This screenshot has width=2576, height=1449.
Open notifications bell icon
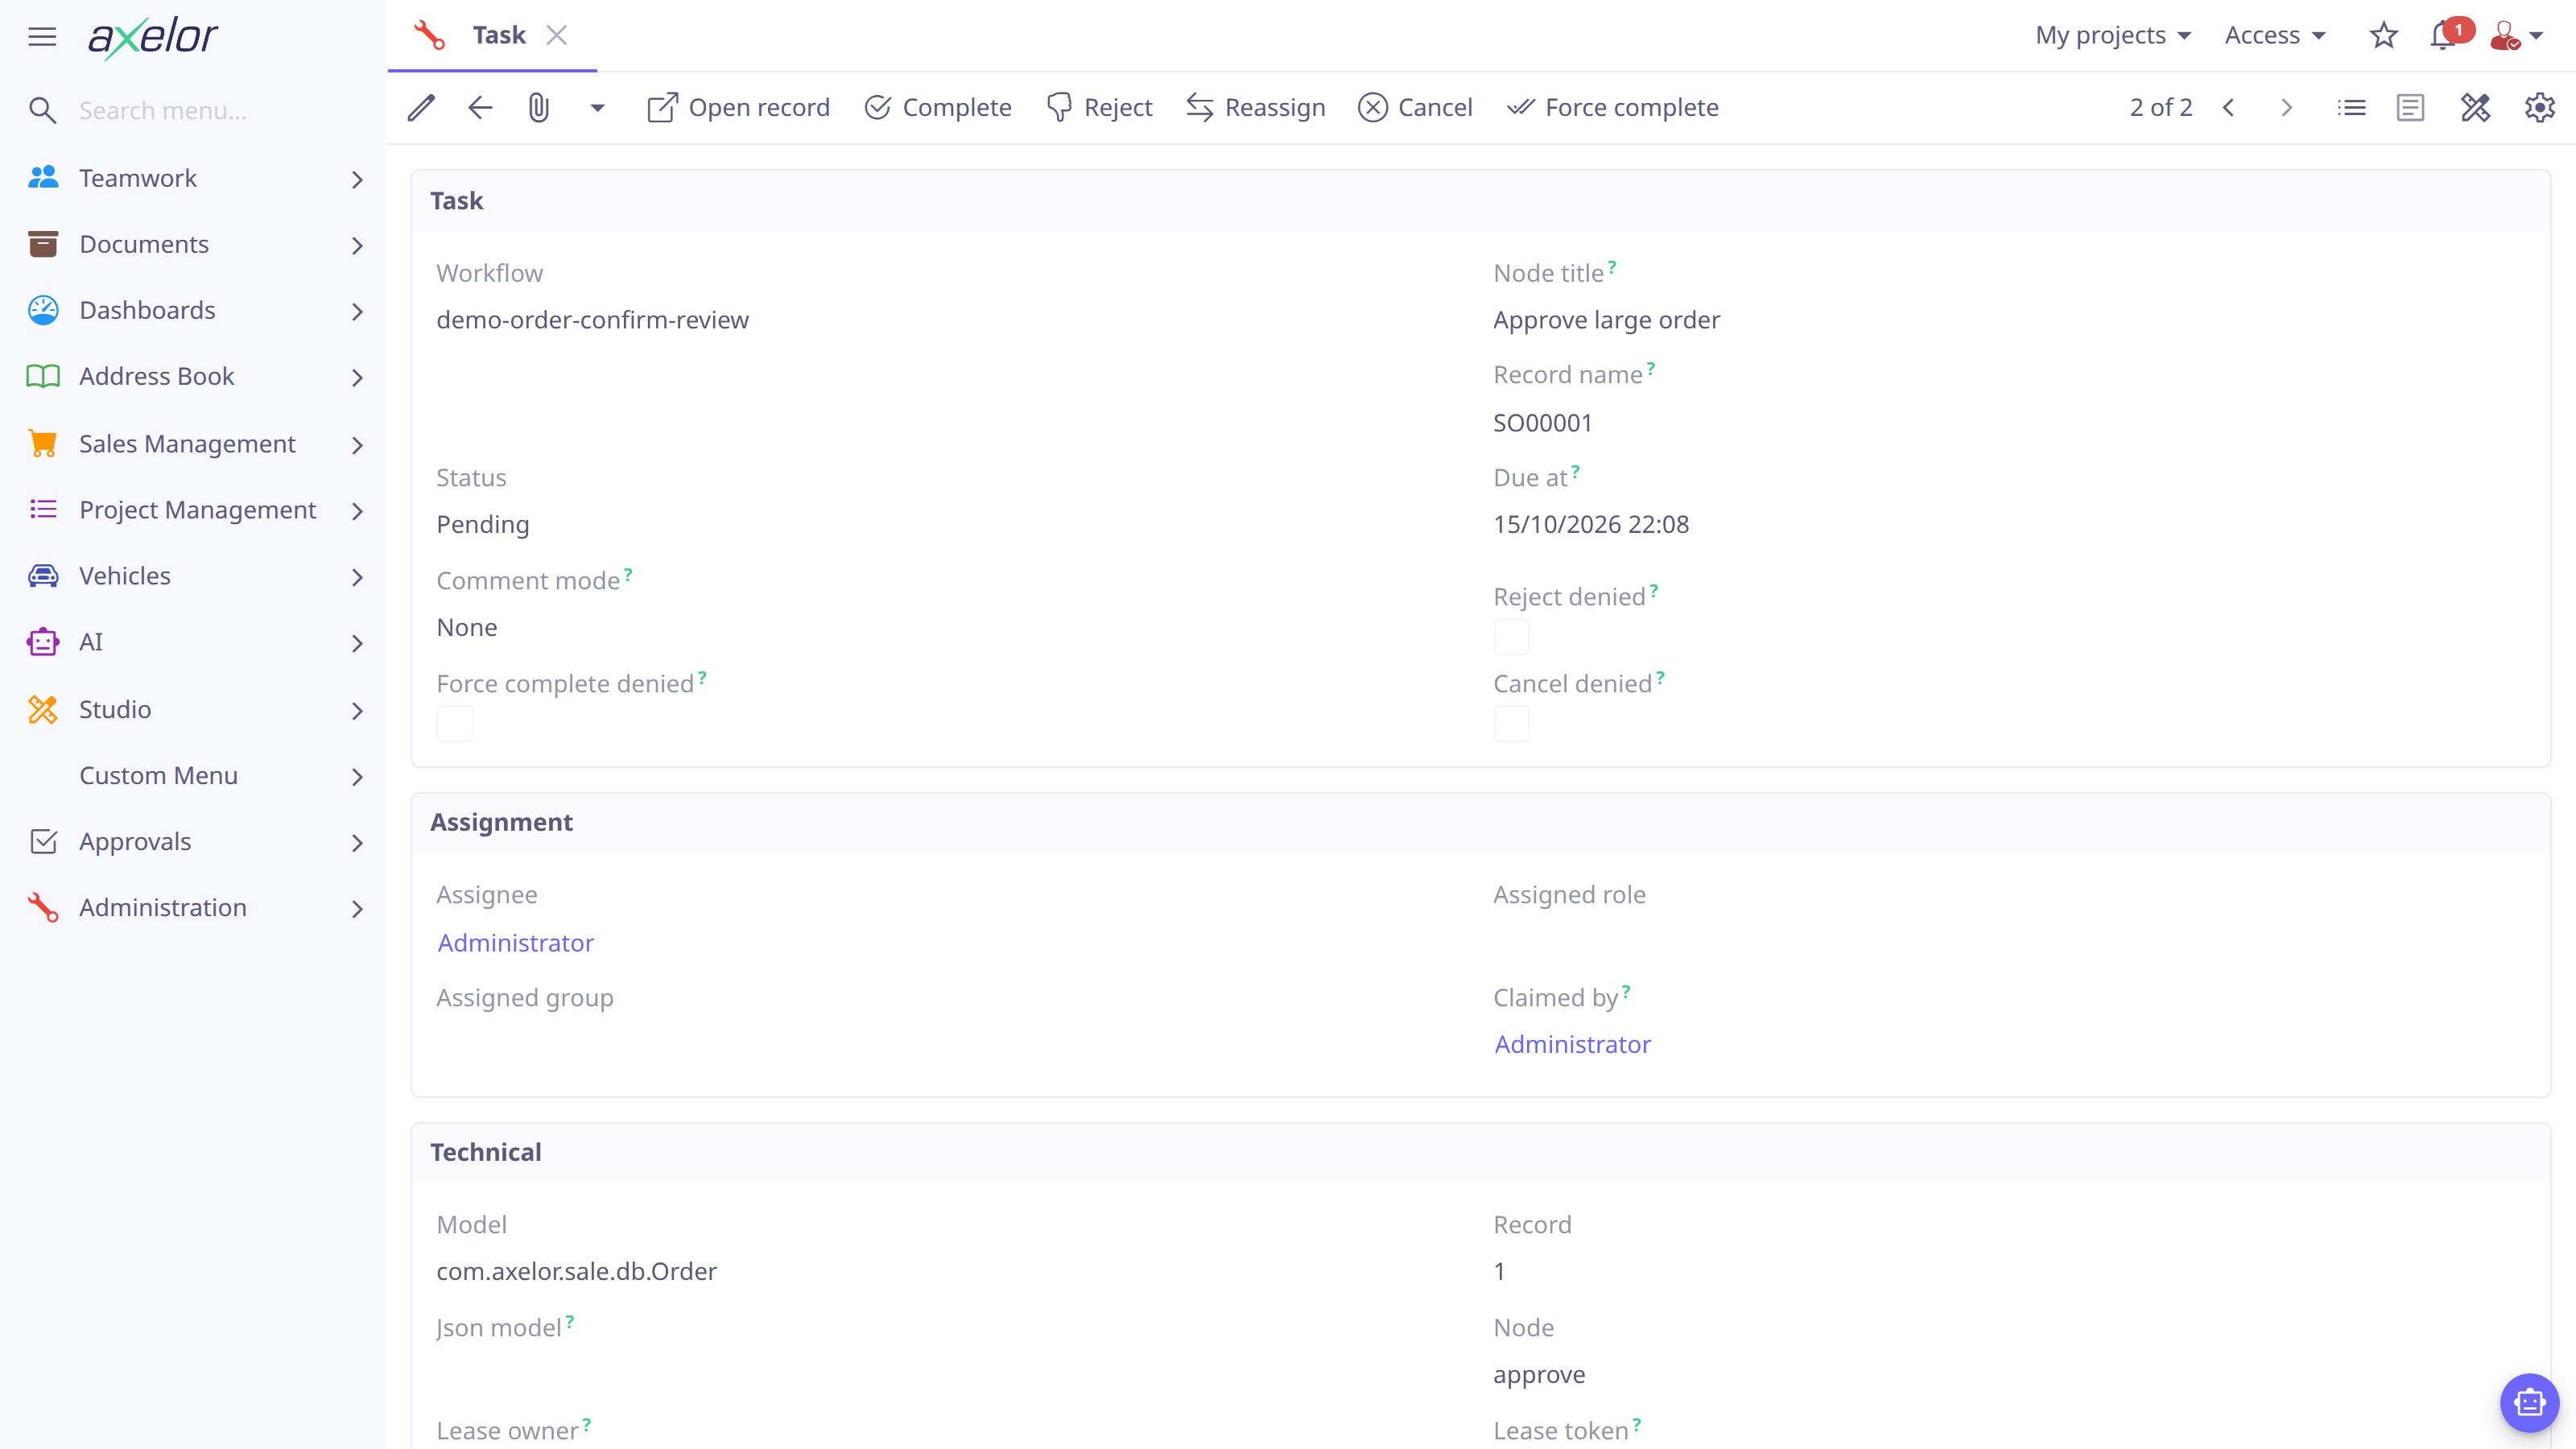coord(2443,35)
